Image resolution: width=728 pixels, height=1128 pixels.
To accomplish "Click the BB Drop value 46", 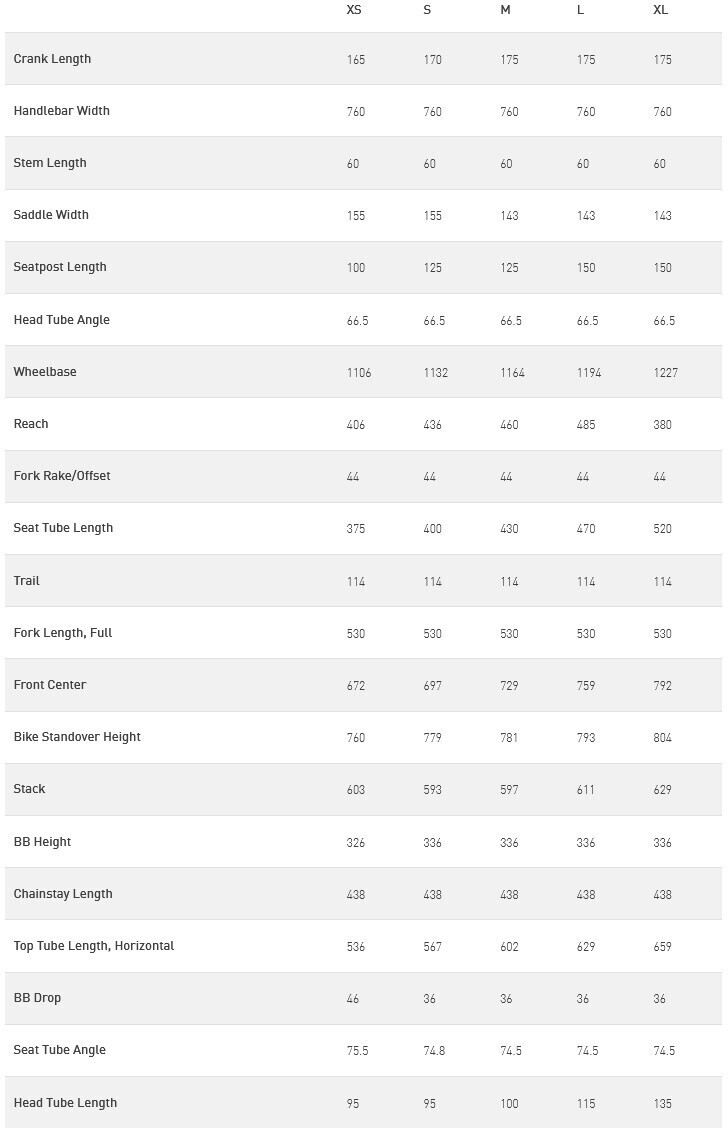I will pyautogui.click(x=353, y=999).
